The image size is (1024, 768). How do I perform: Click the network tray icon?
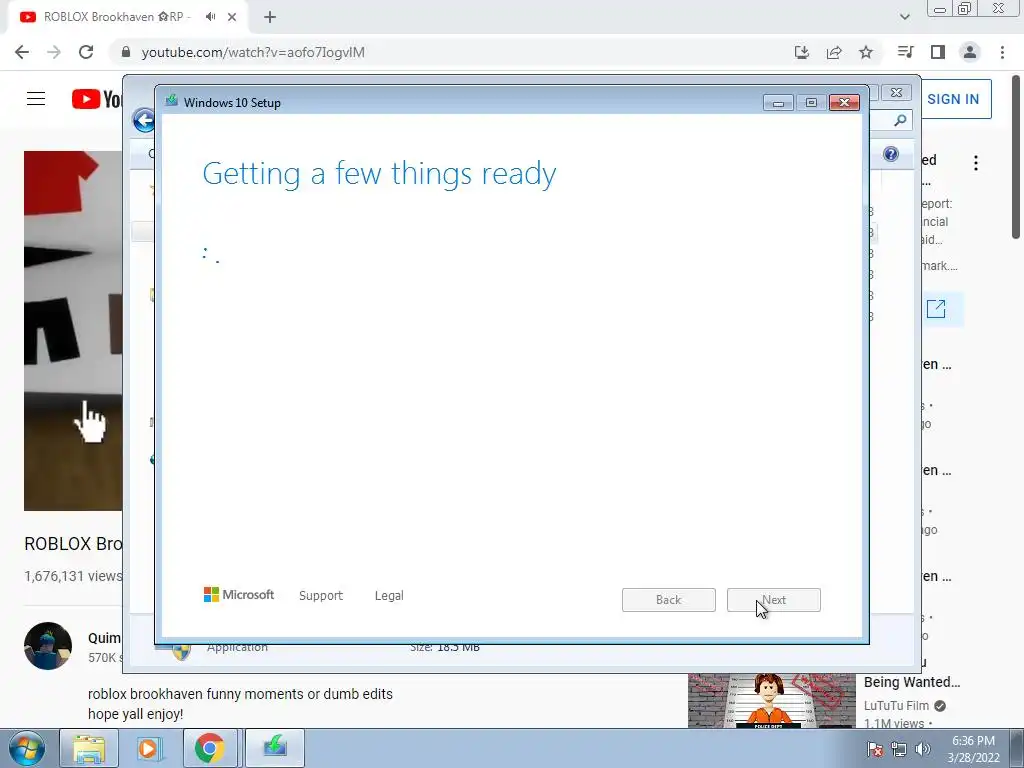[899, 749]
